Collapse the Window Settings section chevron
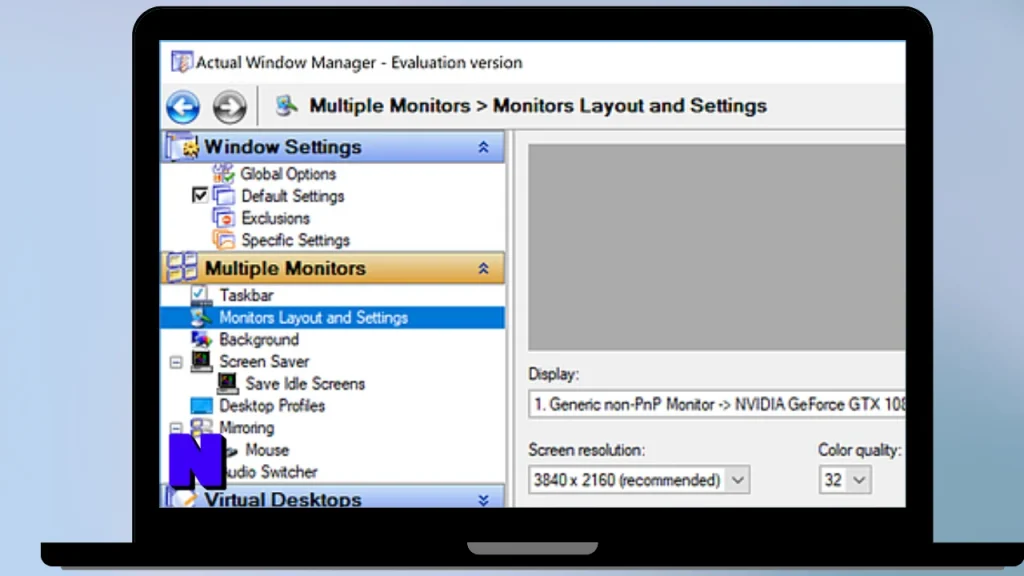The image size is (1024, 576). click(x=483, y=147)
